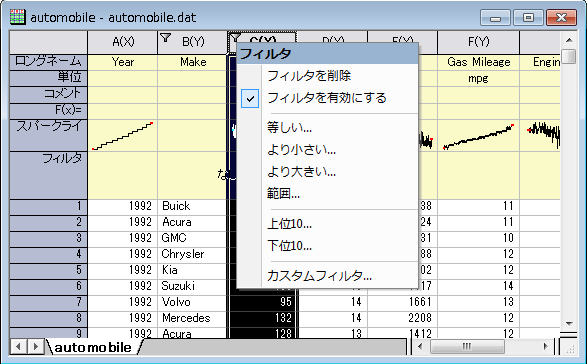Screen dimensions: 588x364
Task: Click the "単位" row label
Action: point(48,78)
